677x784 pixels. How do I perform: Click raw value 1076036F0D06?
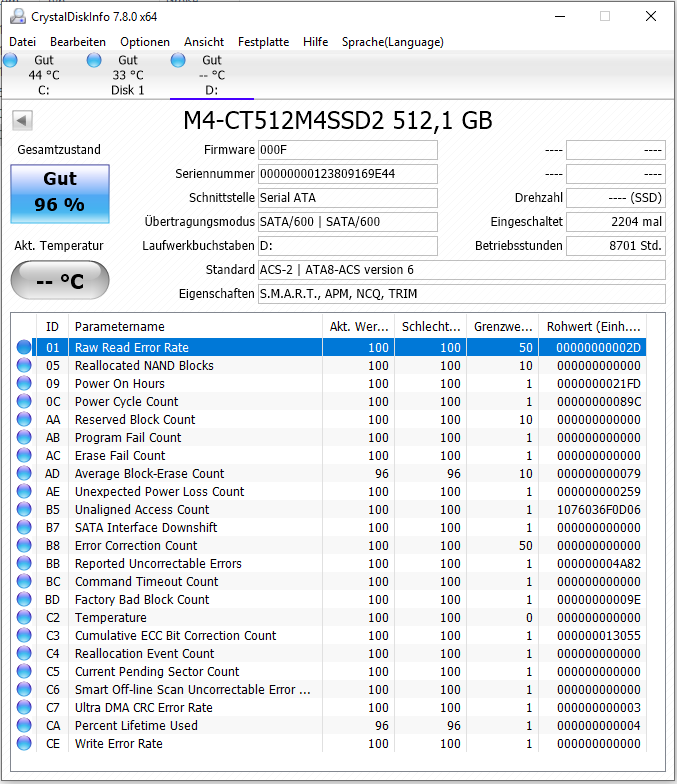point(598,510)
